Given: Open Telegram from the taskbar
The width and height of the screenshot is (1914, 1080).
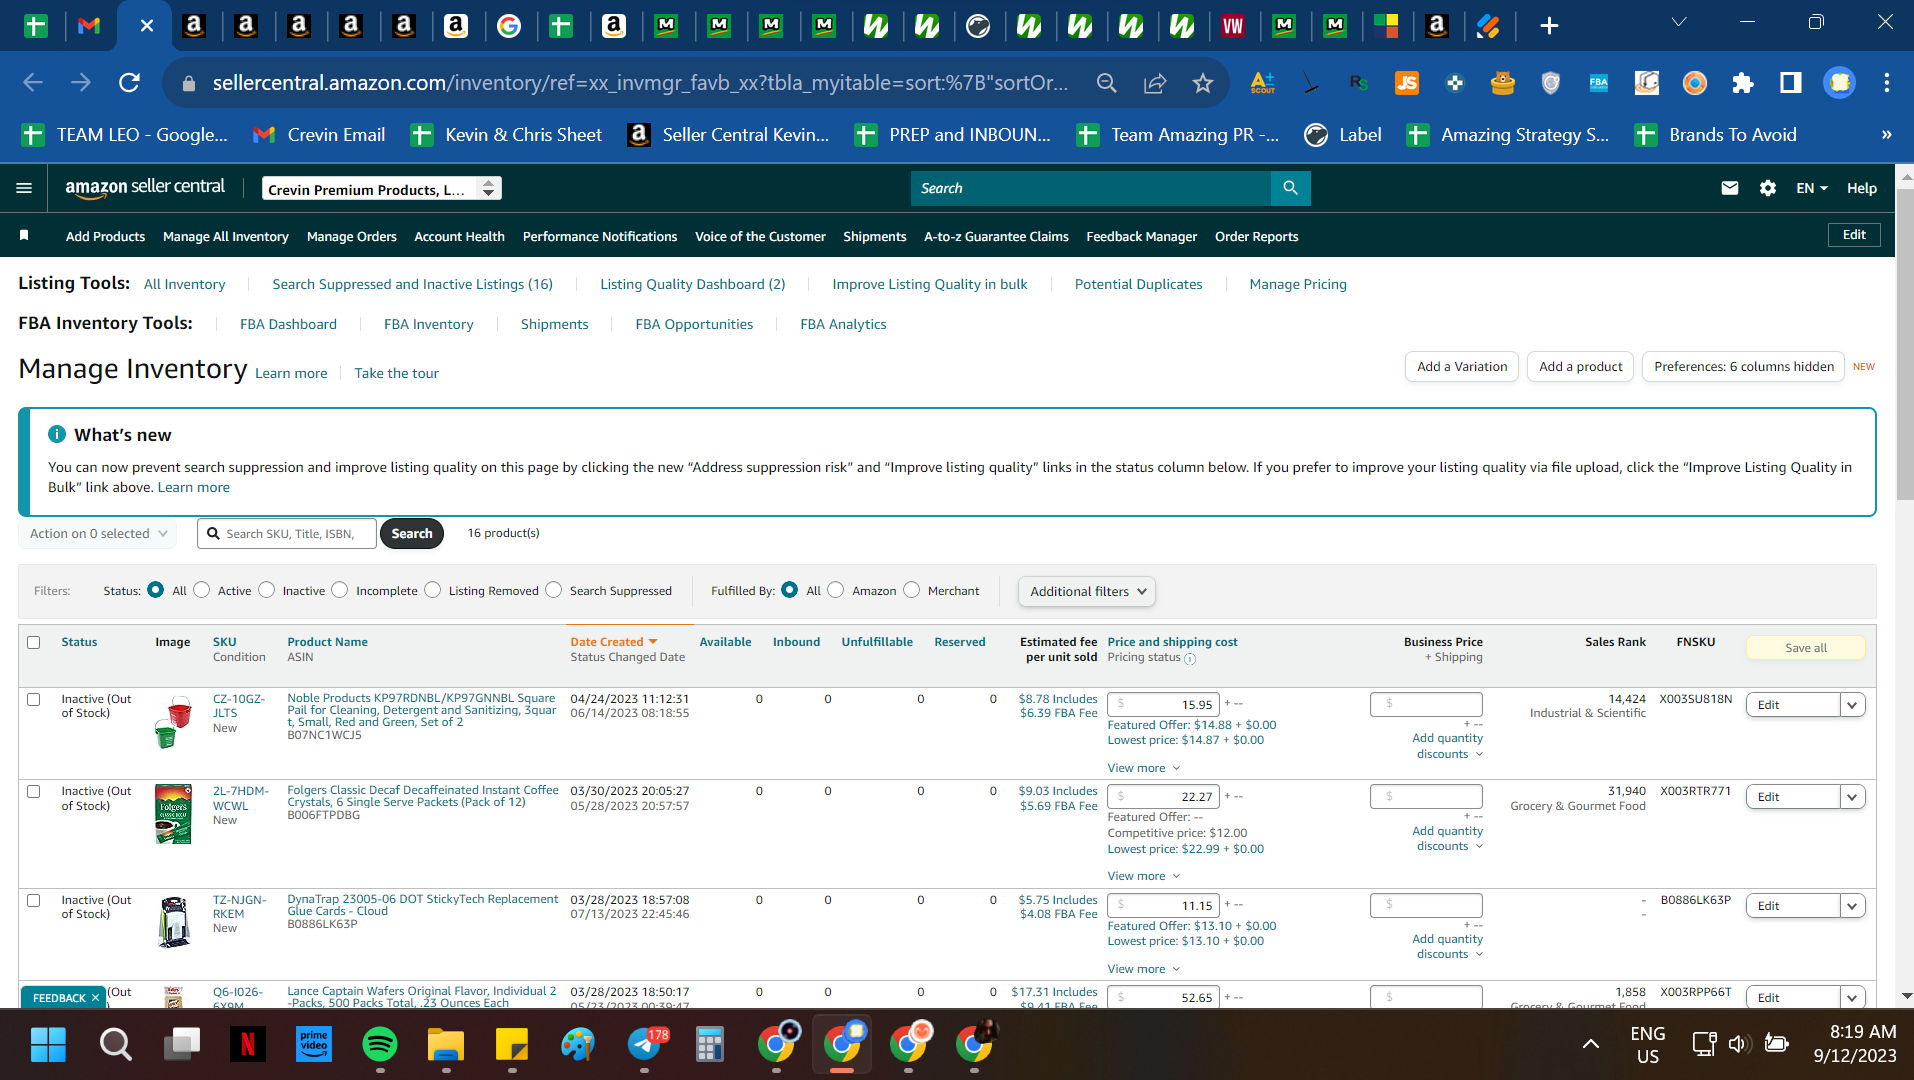Looking at the screenshot, I should point(644,1045).
